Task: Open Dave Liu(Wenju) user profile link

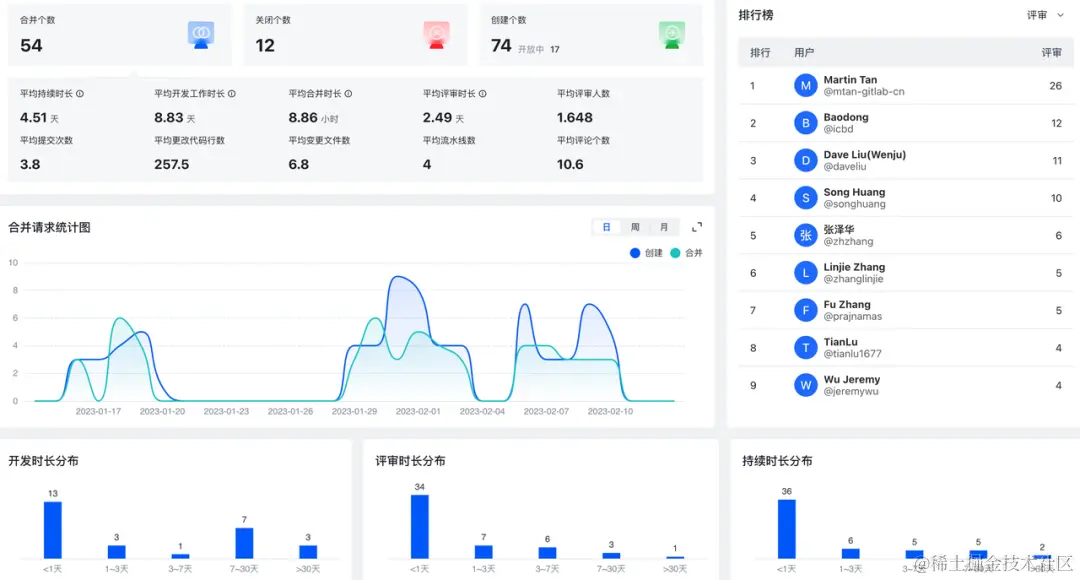Action: point(864,154)
